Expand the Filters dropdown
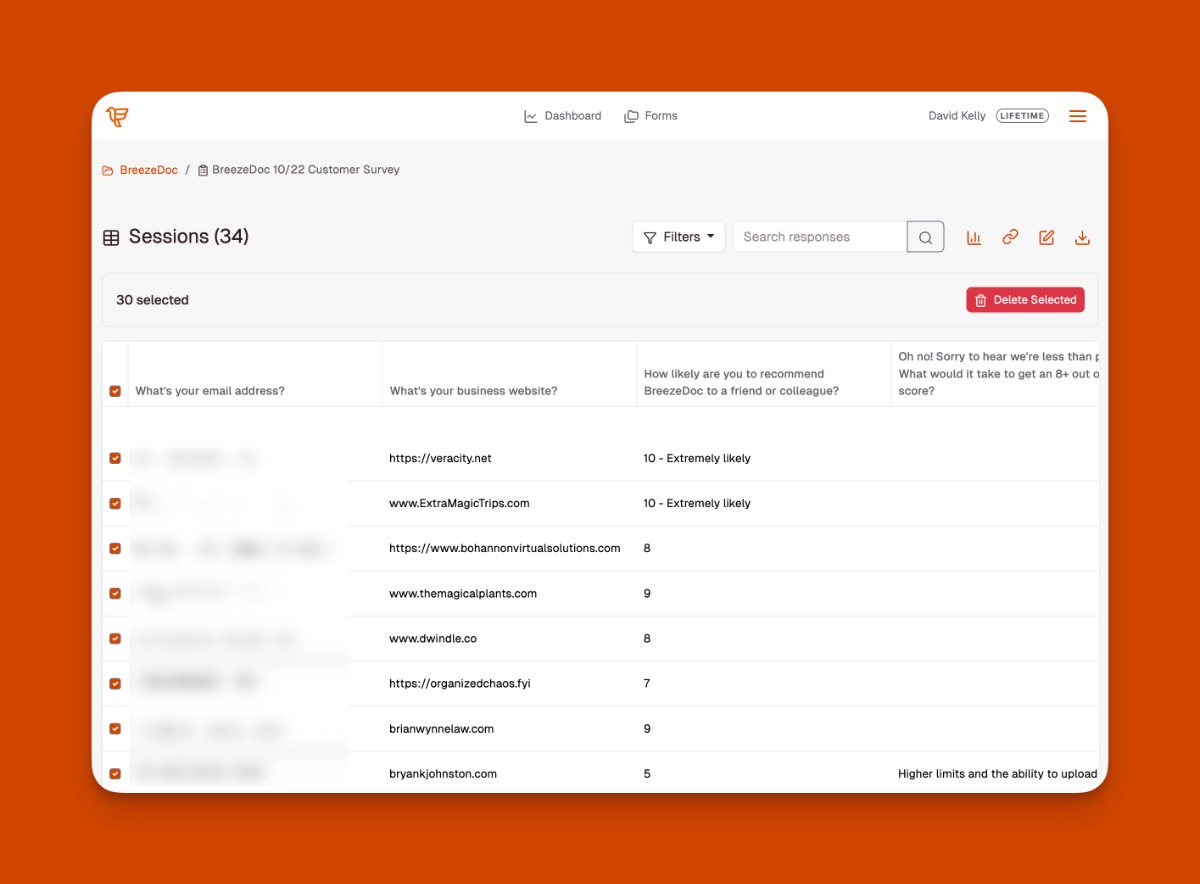Screen dimensions: 1200x884 pos(679,237)
